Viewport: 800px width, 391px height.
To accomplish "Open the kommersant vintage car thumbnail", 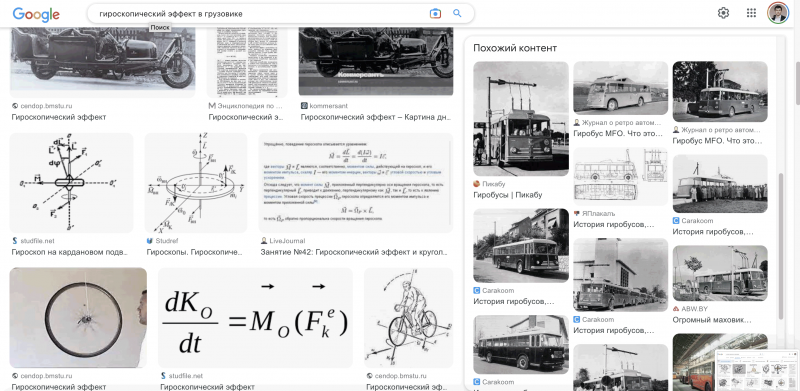I will point(376,61).
